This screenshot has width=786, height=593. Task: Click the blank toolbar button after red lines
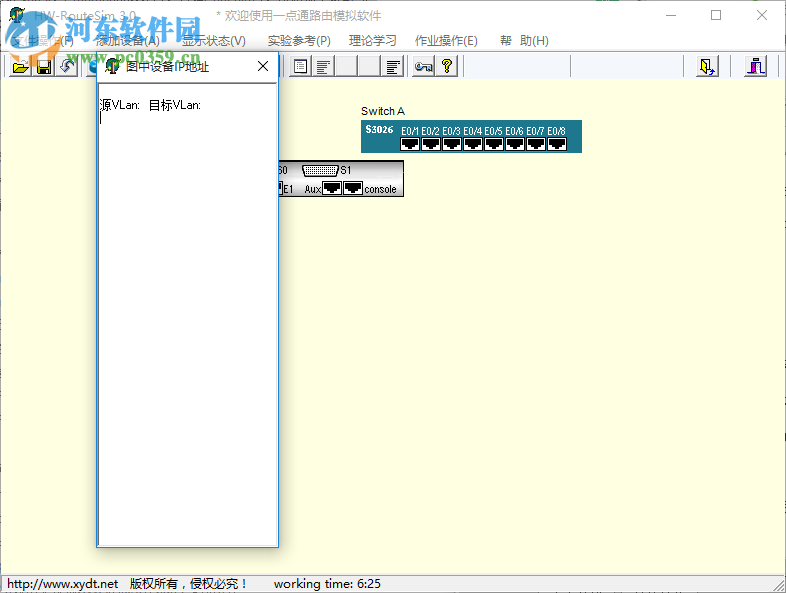pos(346,67)
